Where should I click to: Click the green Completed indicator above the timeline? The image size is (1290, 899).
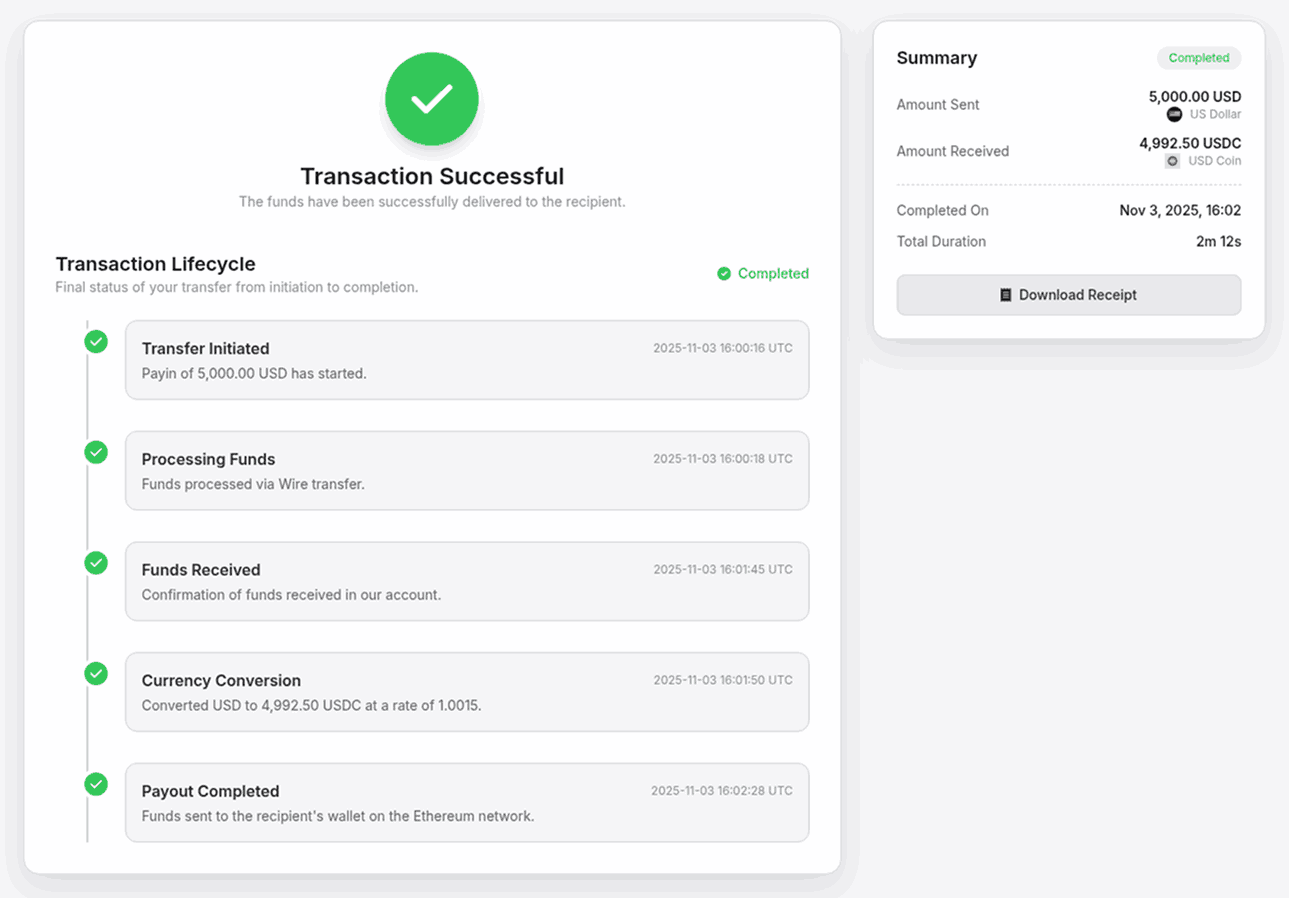pyautogui.click(x=763, y=273)
